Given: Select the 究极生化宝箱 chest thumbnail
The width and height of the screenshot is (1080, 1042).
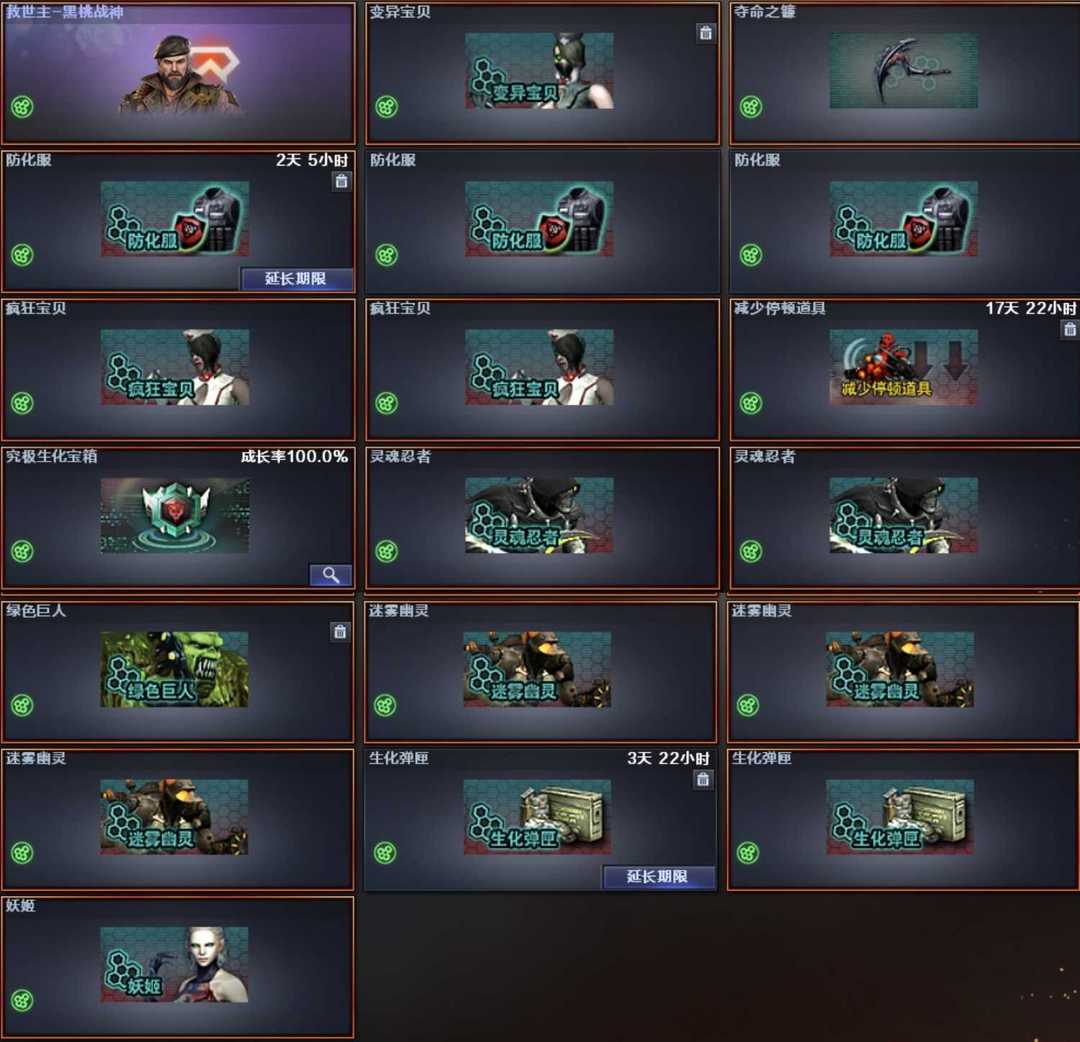Looking at the screenshot, I should tap(175, 516).
